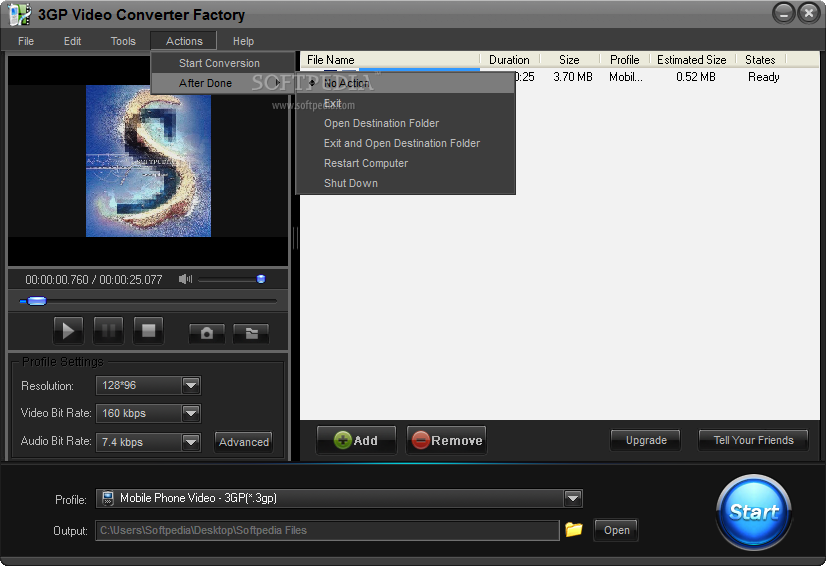Select Shut Down after done
The height and width of the screenshot is (566, 826).
pos(406,183)
